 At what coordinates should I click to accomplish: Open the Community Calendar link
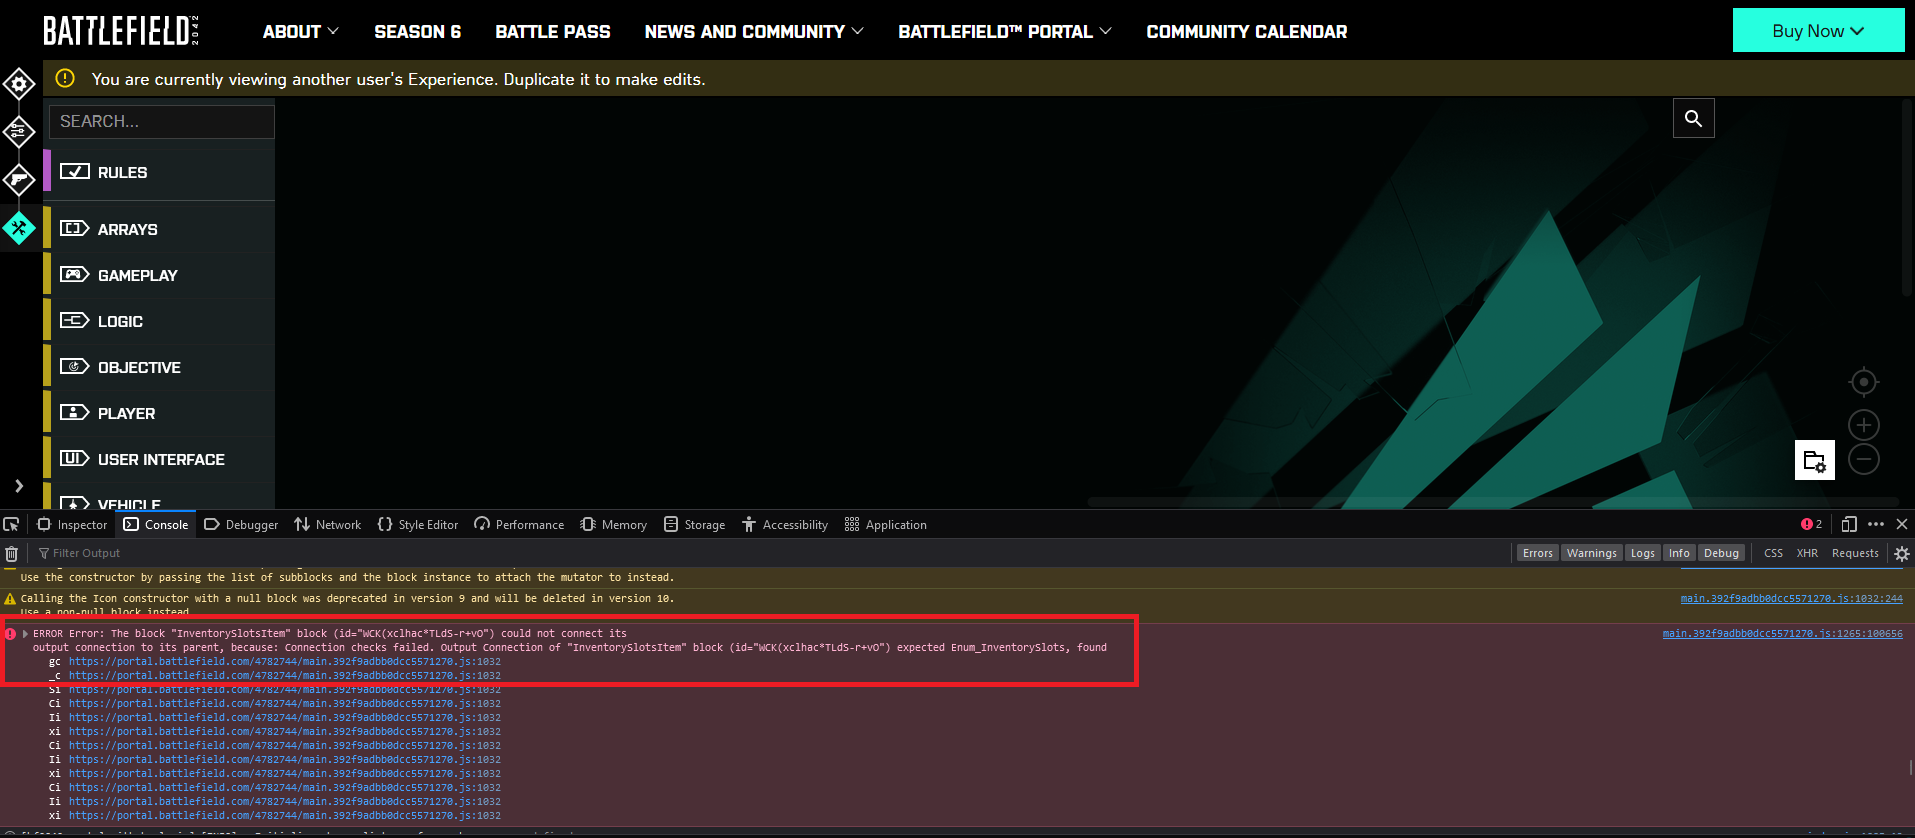point(1246,32)
